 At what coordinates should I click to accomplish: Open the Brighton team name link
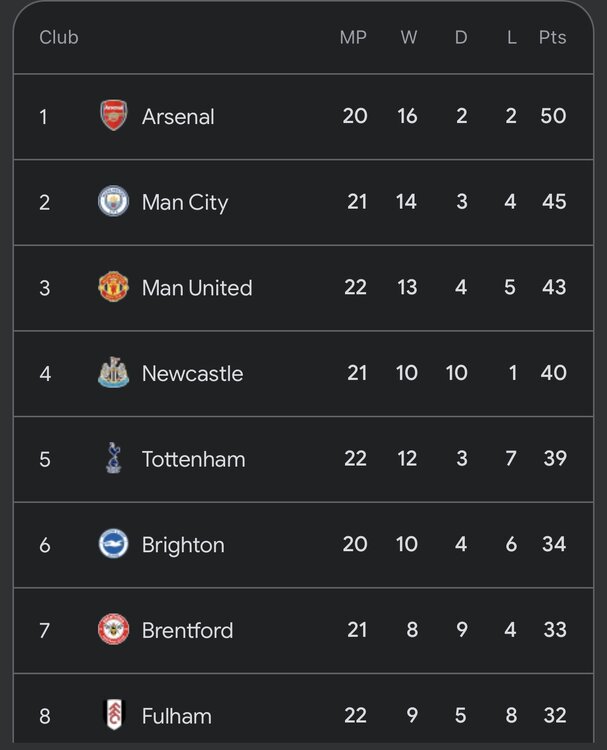click(x=183, y=544)
